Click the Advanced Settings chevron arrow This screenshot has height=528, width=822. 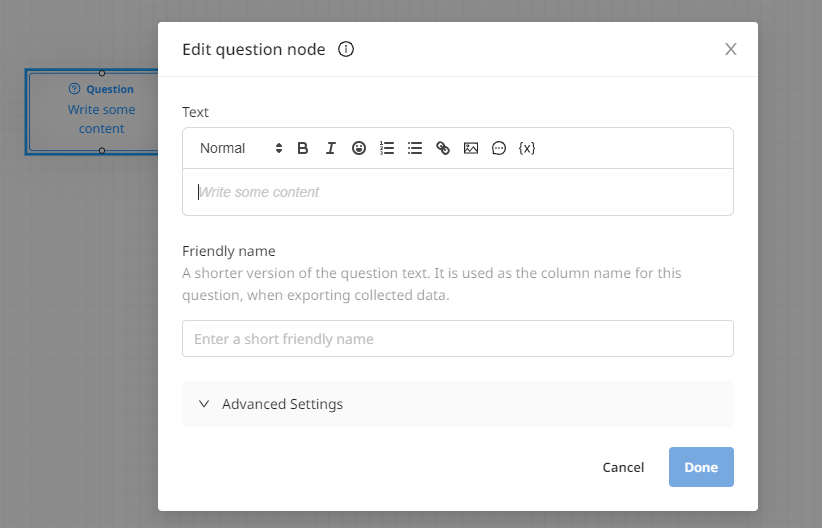pyautogui.click(x=204, y=404)
